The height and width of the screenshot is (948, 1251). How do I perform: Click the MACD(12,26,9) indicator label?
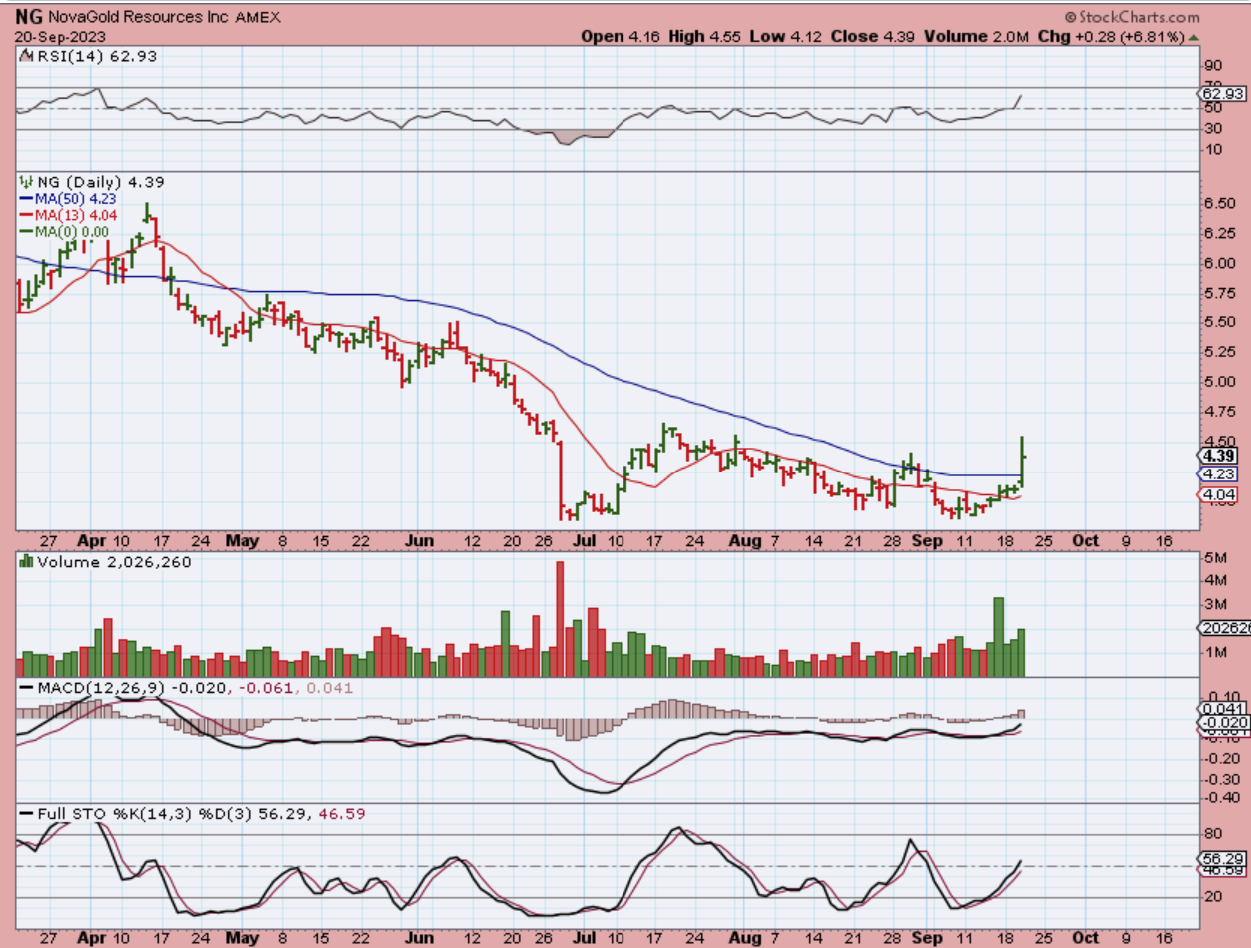click(x=94, y=688)
